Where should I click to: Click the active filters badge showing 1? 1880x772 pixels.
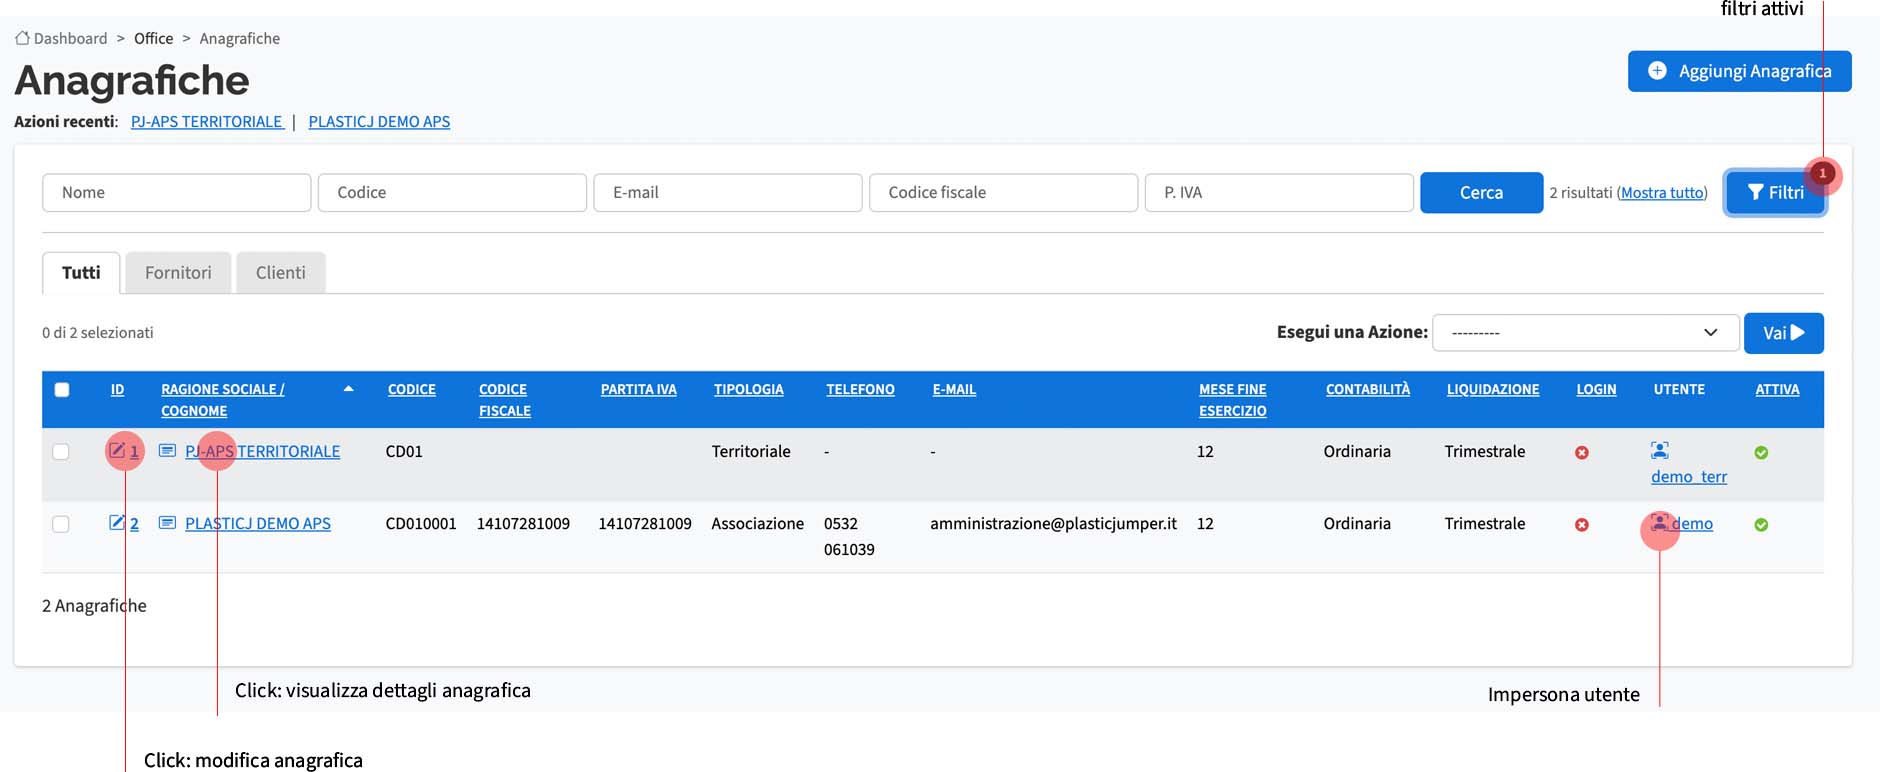[1822, 173]
